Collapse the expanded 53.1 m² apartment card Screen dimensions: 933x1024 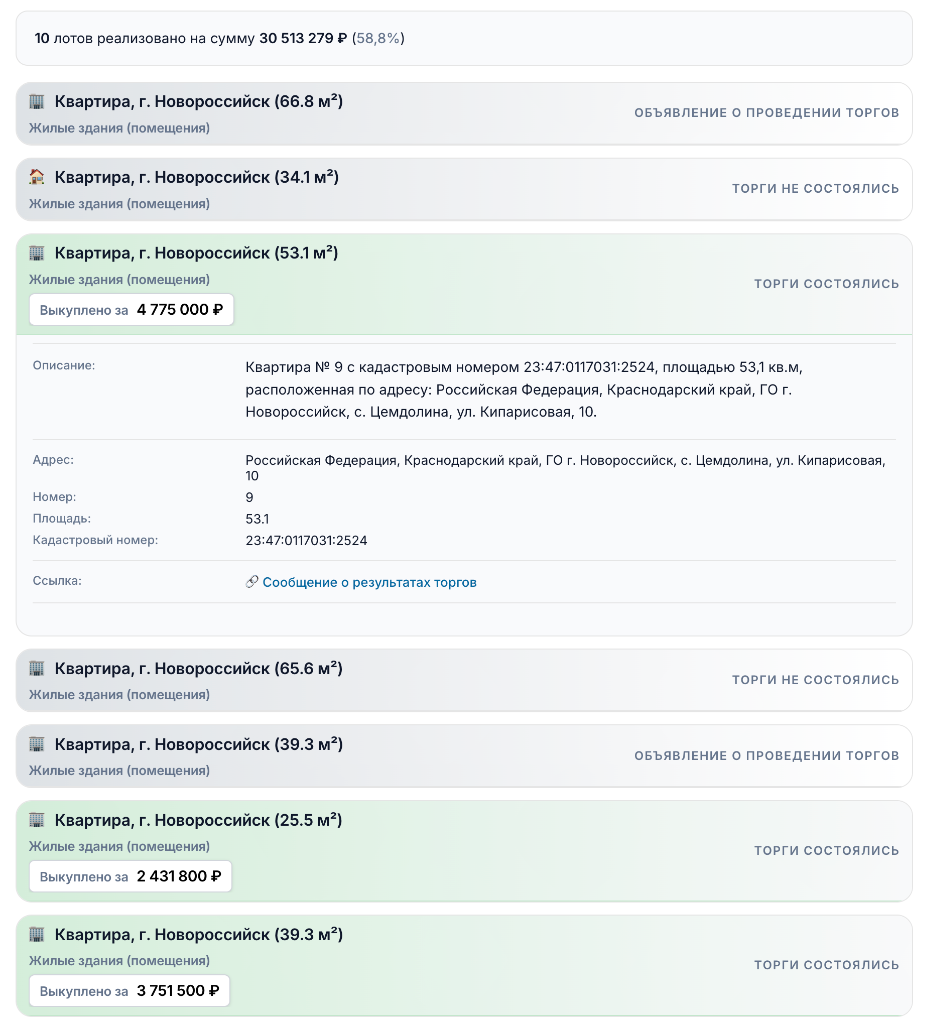[400, 253]
